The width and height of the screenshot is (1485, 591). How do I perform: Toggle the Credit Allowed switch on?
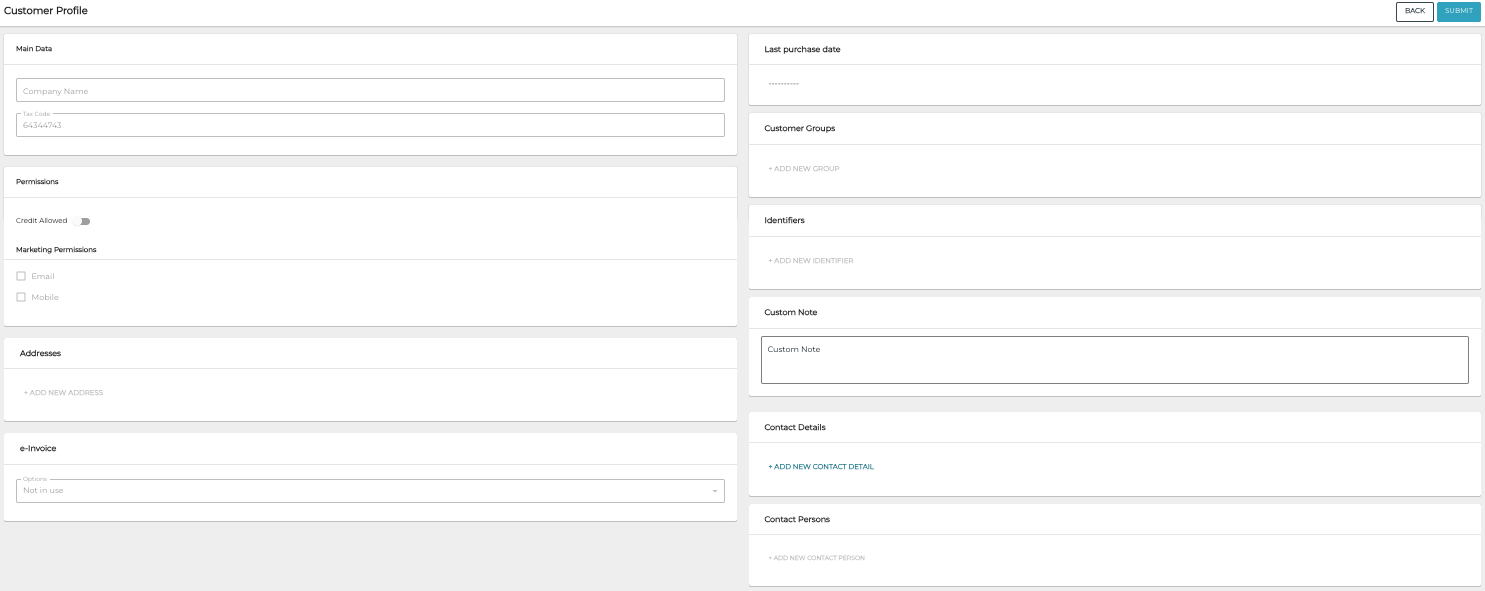pos(84,221)
